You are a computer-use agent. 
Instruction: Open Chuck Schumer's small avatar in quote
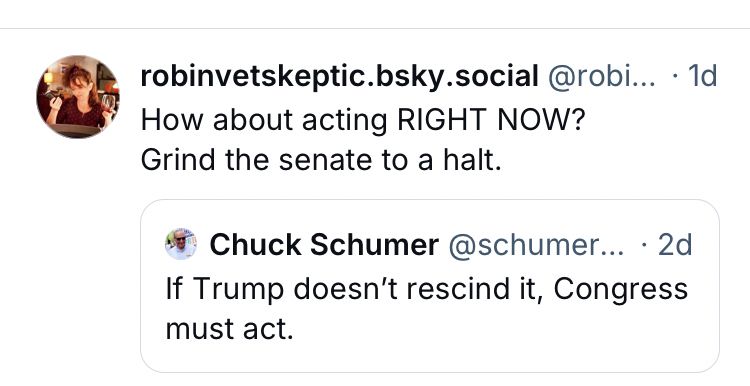[x=181, y=244]
